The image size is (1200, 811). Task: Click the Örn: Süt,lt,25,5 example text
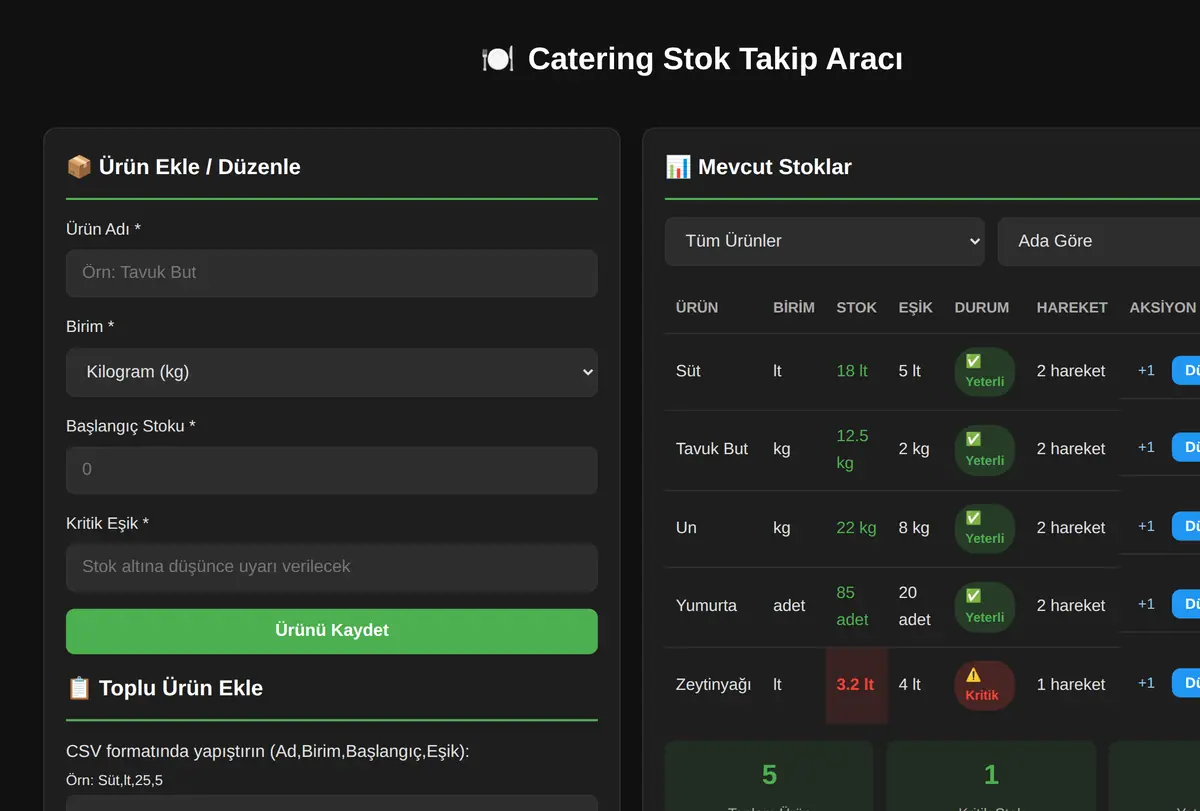pyautogui.click(x=114, y=780)
